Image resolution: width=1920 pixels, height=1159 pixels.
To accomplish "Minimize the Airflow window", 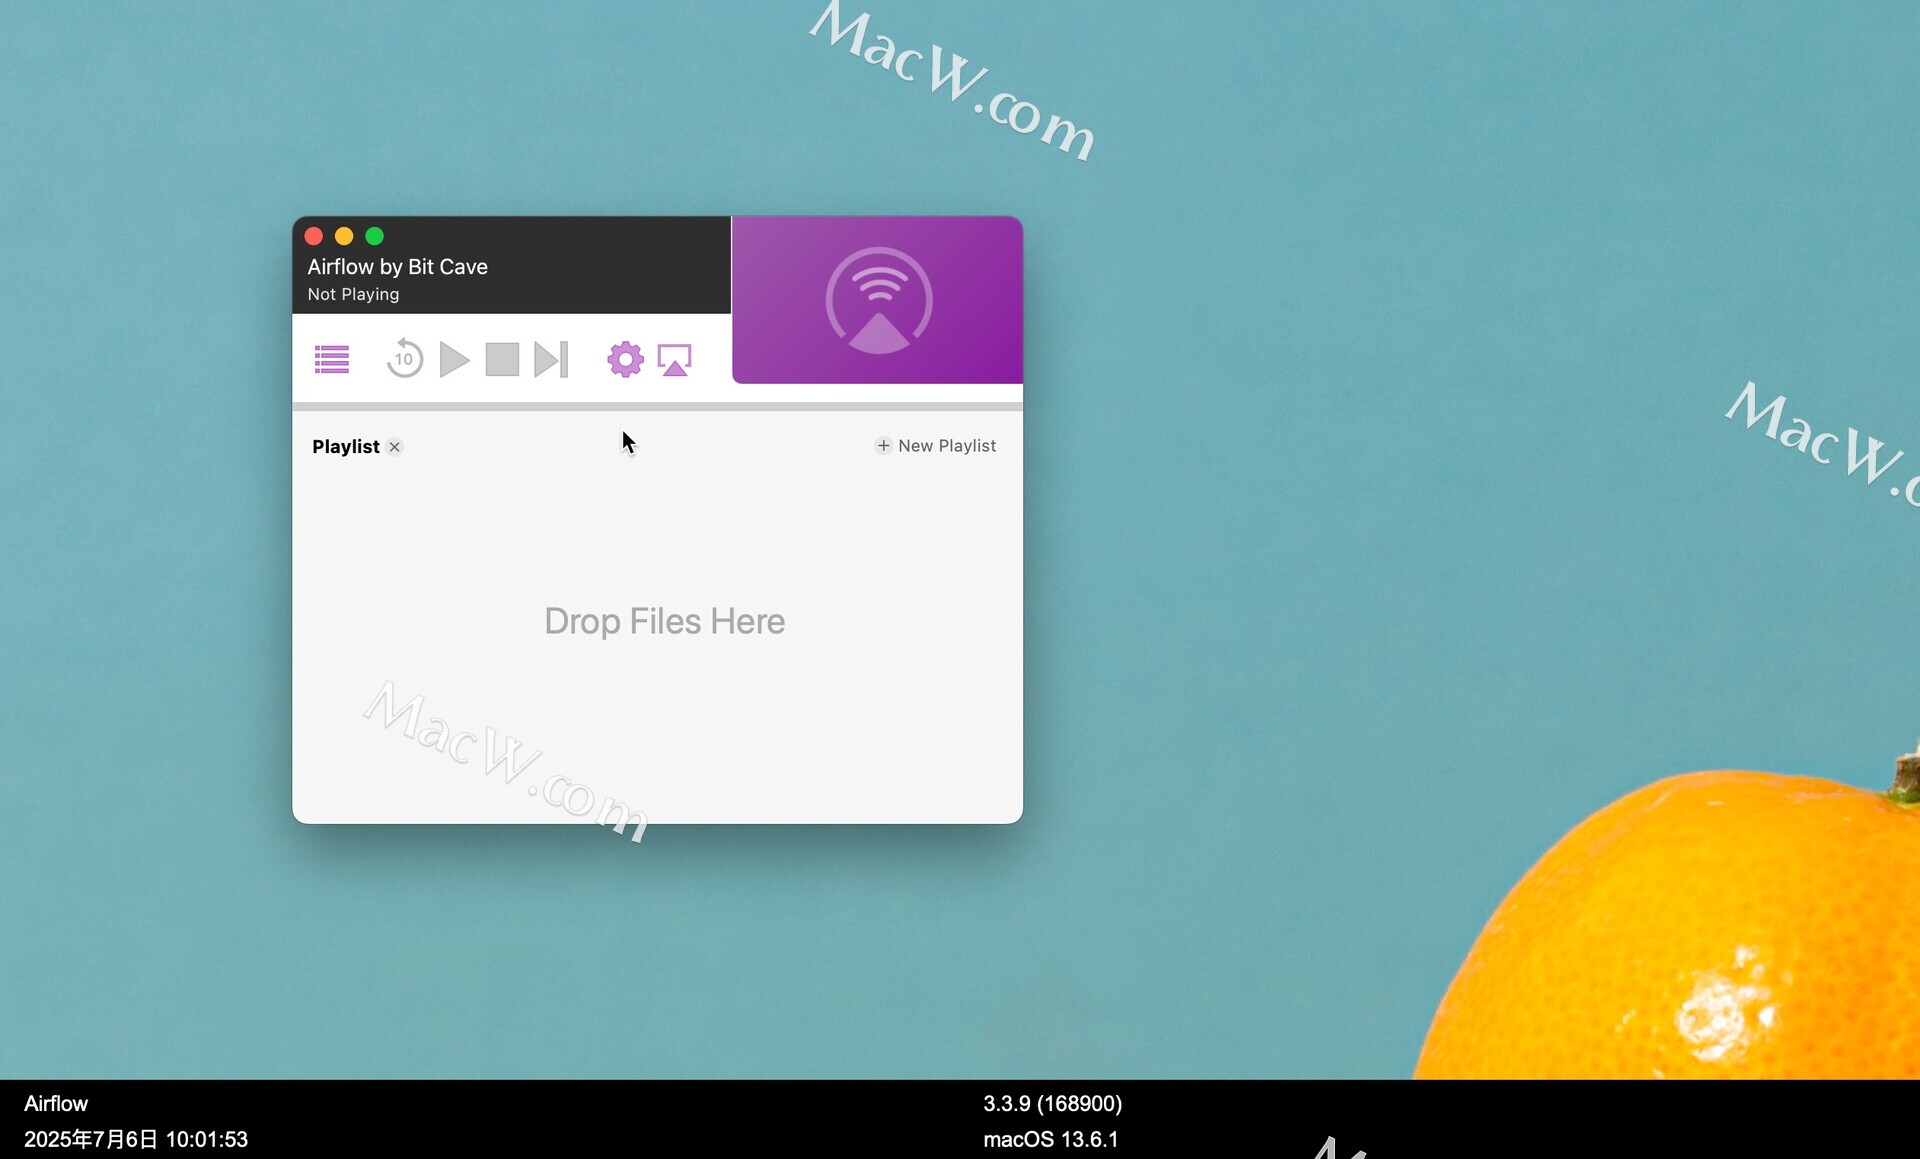I will click(344, 236).
